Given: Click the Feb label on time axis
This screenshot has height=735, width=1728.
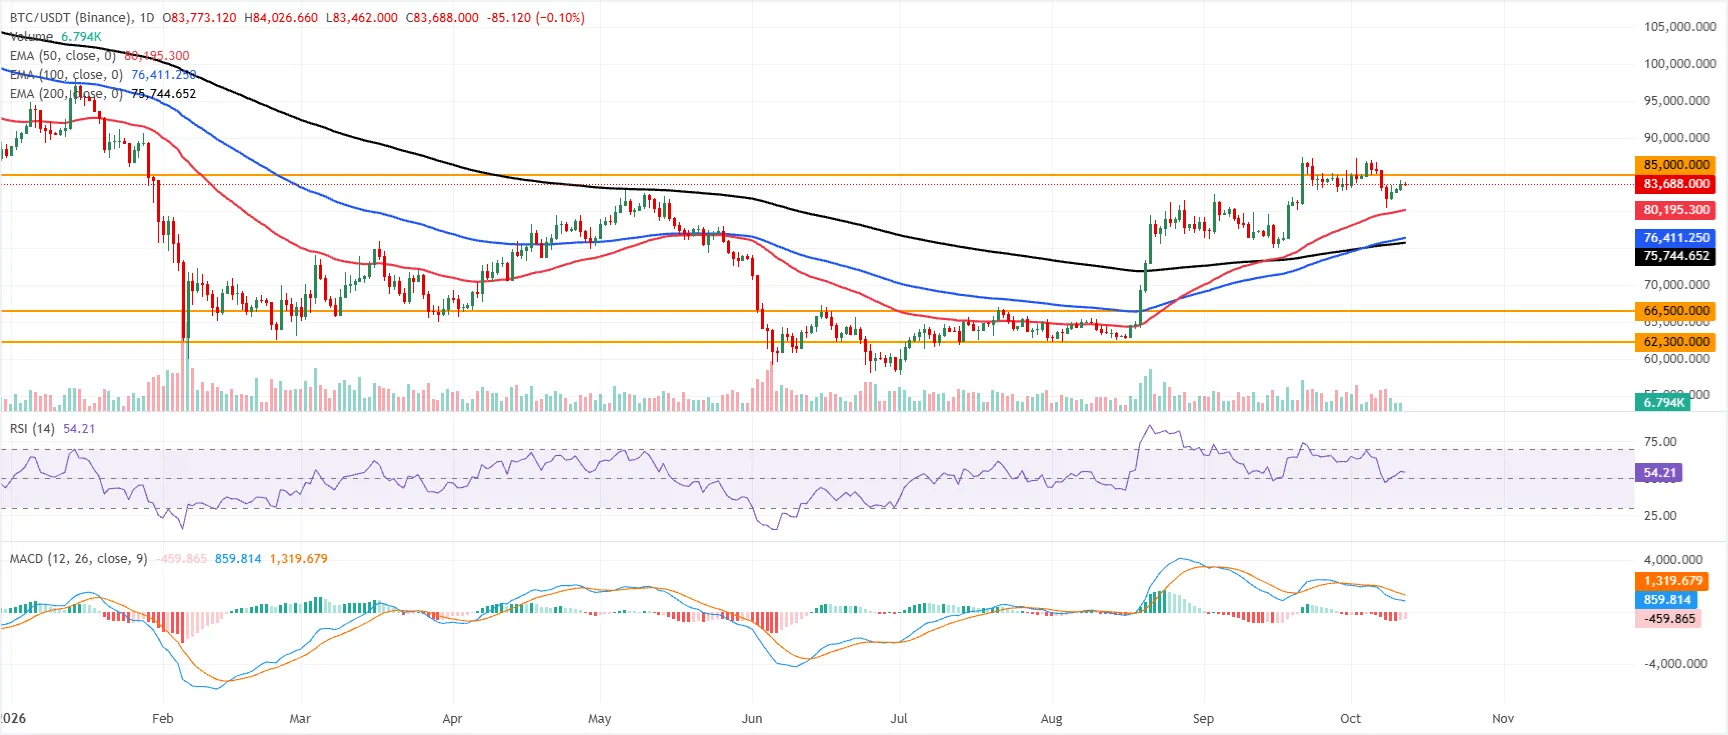Looking at the screenshot, I should click(x=163, y=719).
